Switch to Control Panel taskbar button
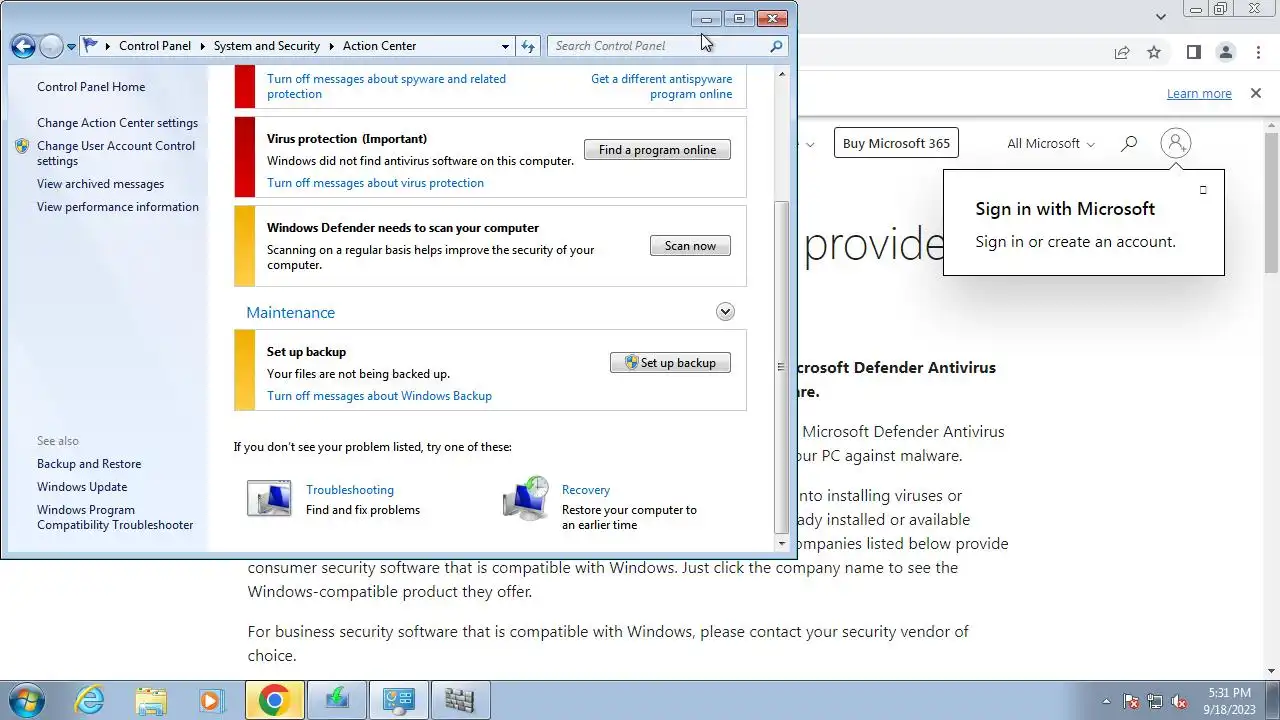This screenshot has width=1280, height=720. (398, 701)
